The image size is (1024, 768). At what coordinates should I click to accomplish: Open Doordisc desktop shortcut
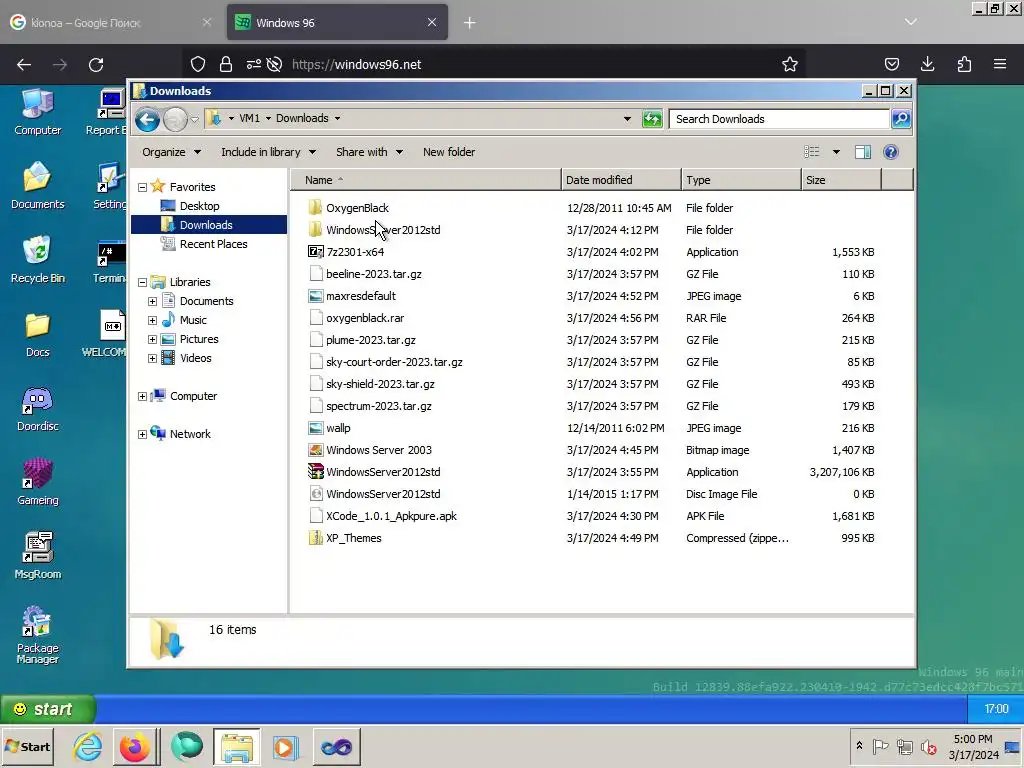[x=37, y=409]
